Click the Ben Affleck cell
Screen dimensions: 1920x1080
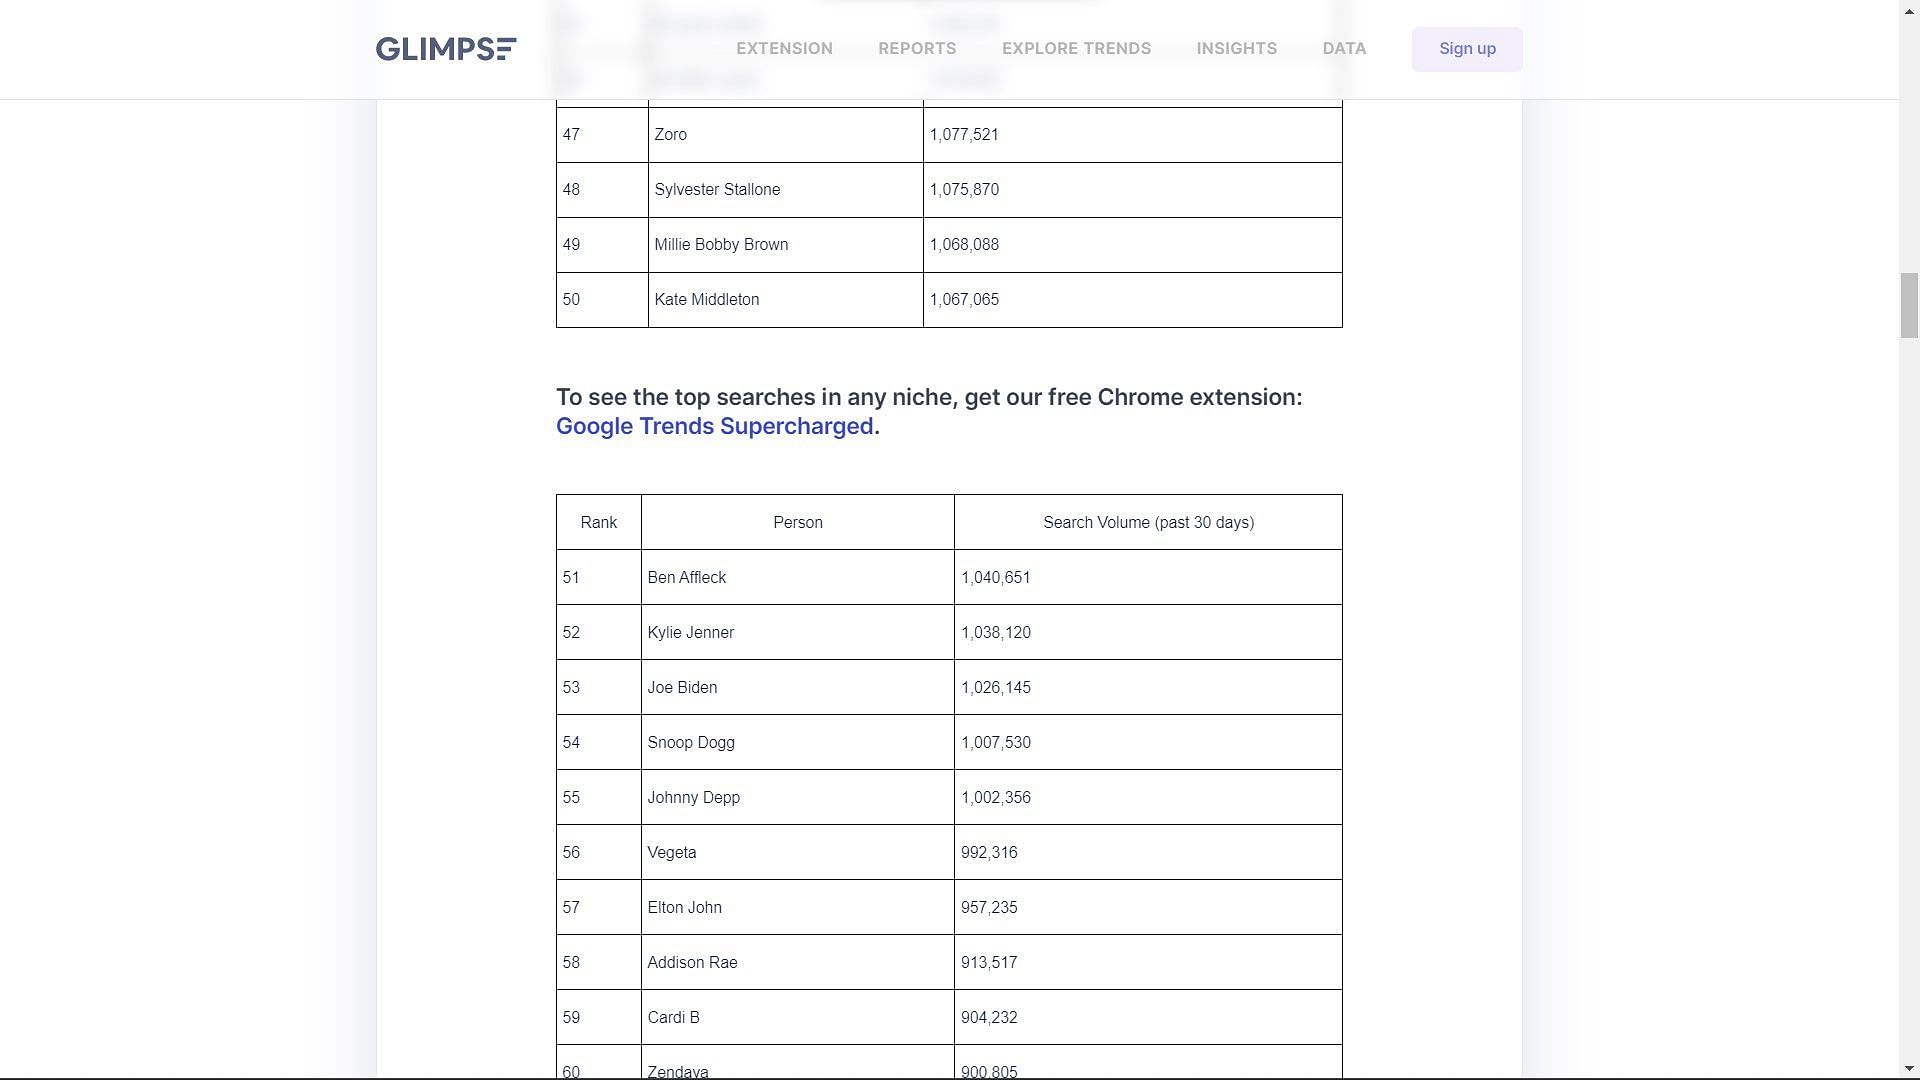(798, 577)
